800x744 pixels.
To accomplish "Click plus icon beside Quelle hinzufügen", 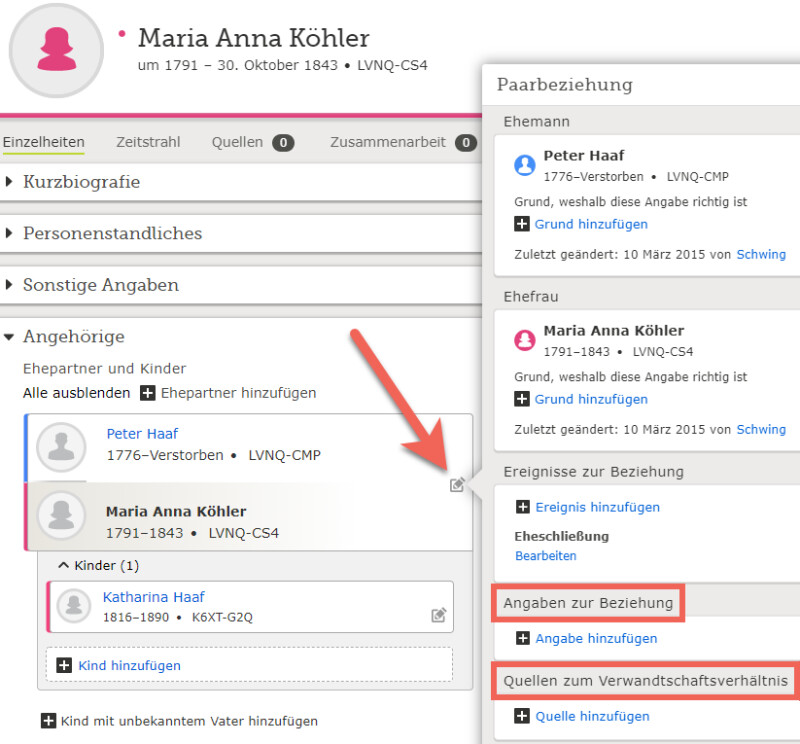I will point(521,716).
